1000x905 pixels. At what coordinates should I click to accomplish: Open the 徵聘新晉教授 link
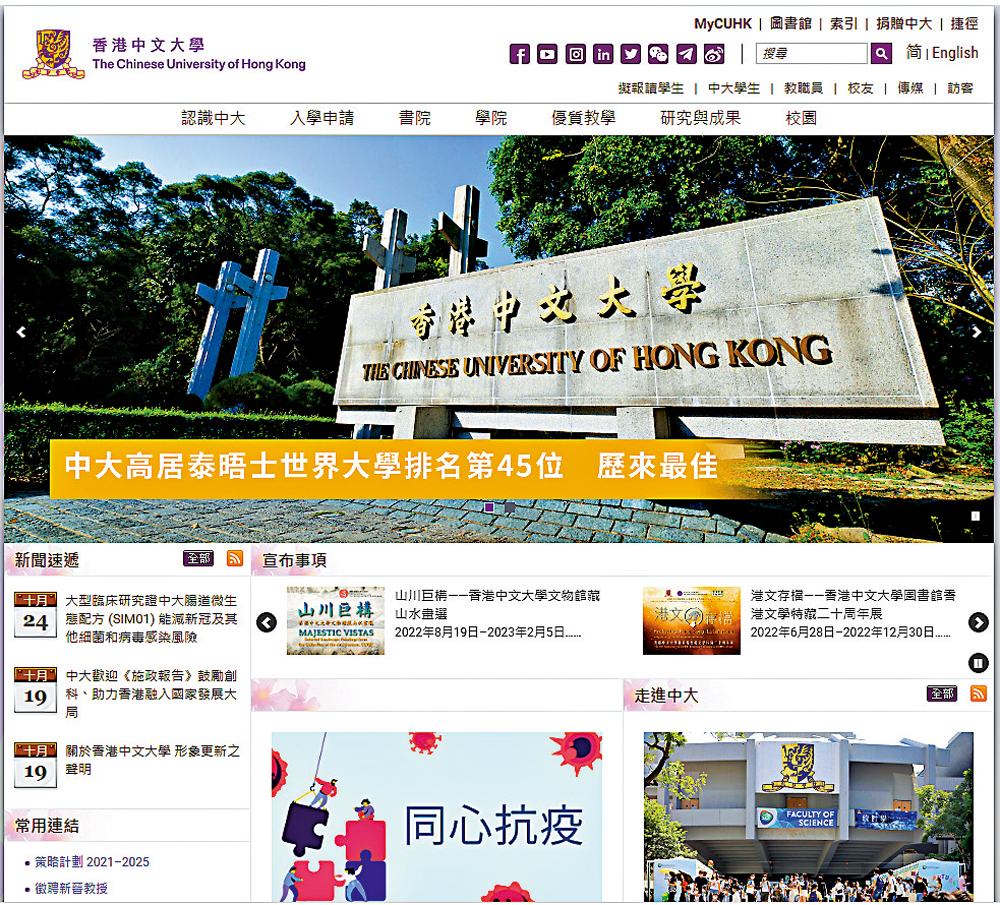click(71, 888)
